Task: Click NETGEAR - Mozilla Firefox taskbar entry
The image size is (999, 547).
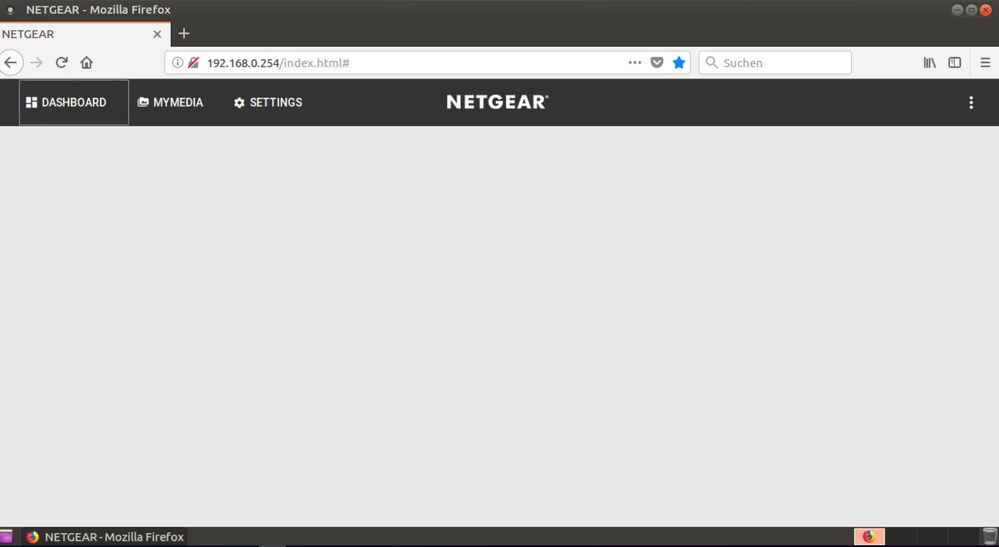Action: click(105, 537)
